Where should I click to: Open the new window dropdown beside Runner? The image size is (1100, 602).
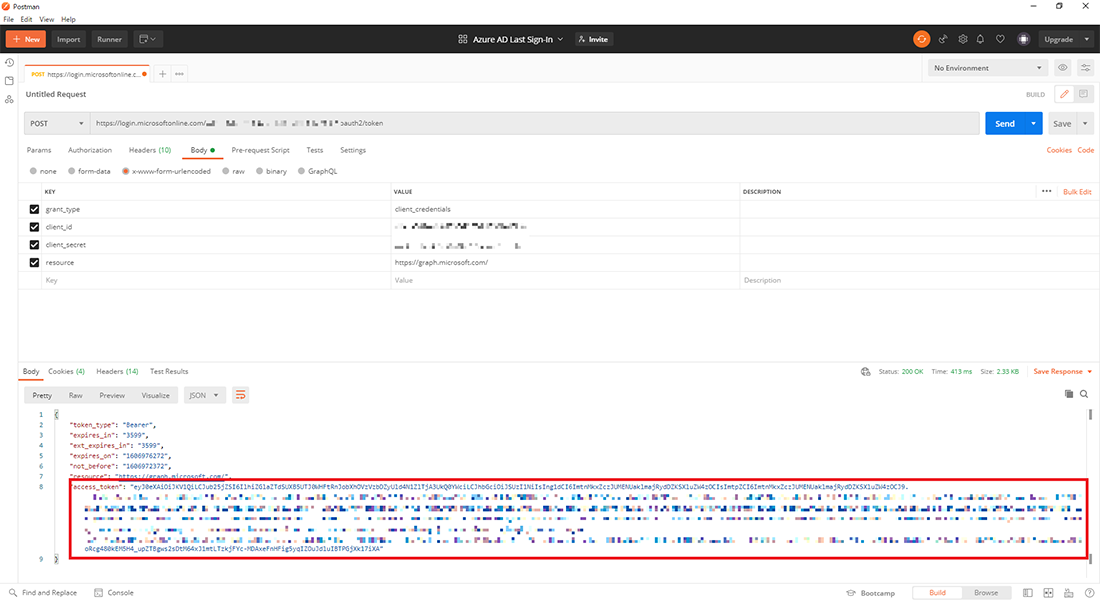coord(147,39)
